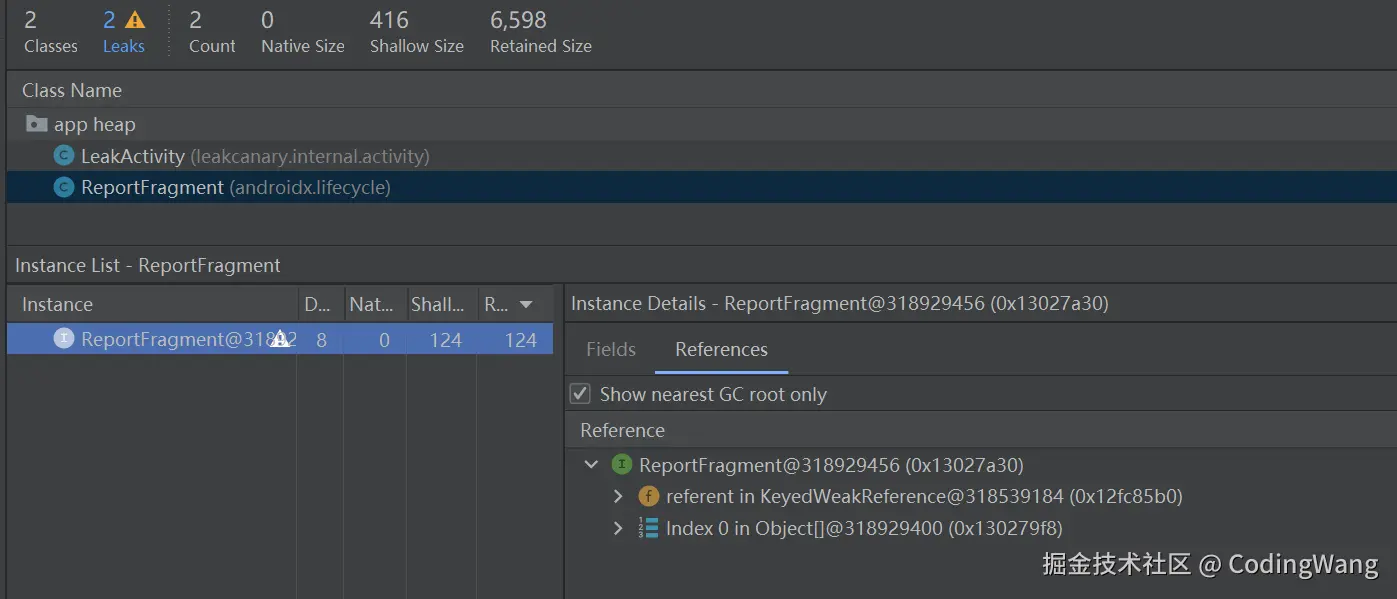This screenshot has width=1397, height=599.
Task: Click the Shallow Size column header in Instance list
Action: coord(437,305)
